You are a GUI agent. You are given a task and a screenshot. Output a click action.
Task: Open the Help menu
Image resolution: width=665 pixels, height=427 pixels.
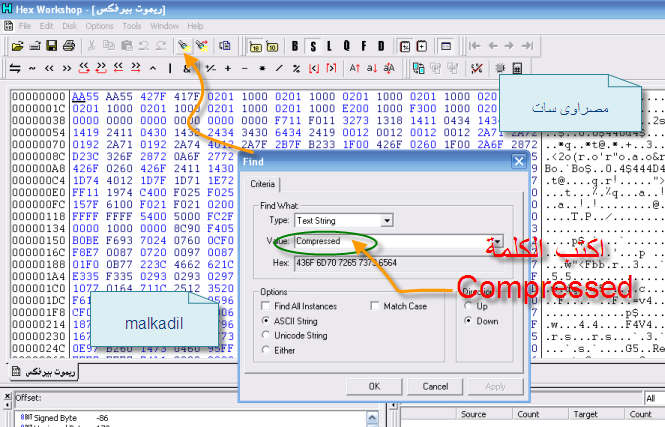(x=196, y=26)
